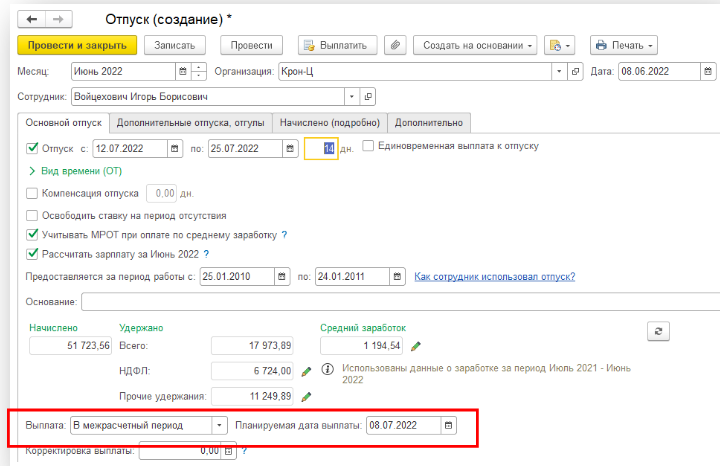Open link Как сотрудник использовал отпуск?

coord(494,276)
